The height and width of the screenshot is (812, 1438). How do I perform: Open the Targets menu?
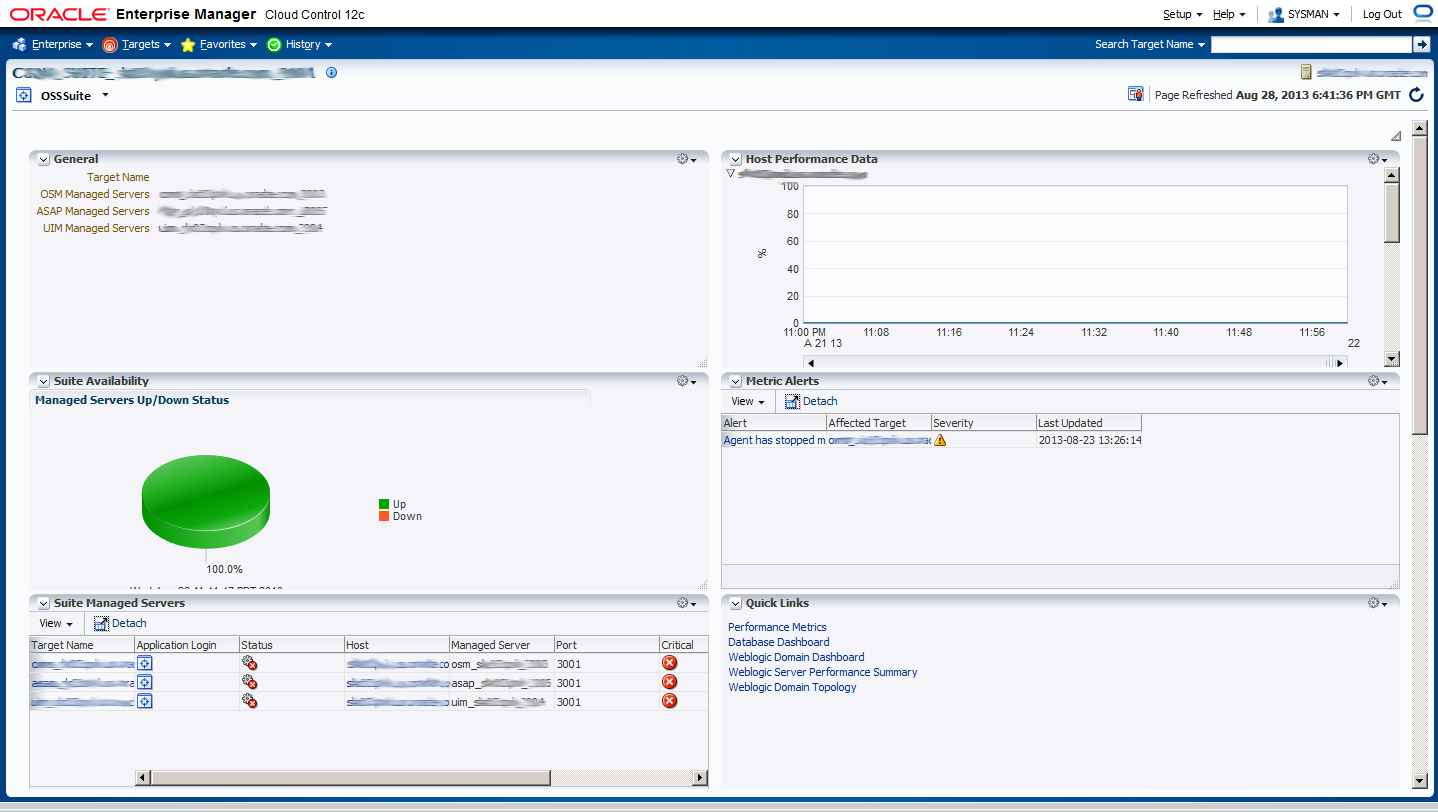coord(137,44)
